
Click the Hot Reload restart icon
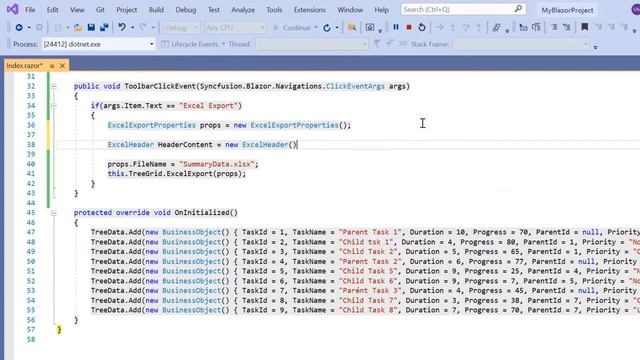click(327, 28)
